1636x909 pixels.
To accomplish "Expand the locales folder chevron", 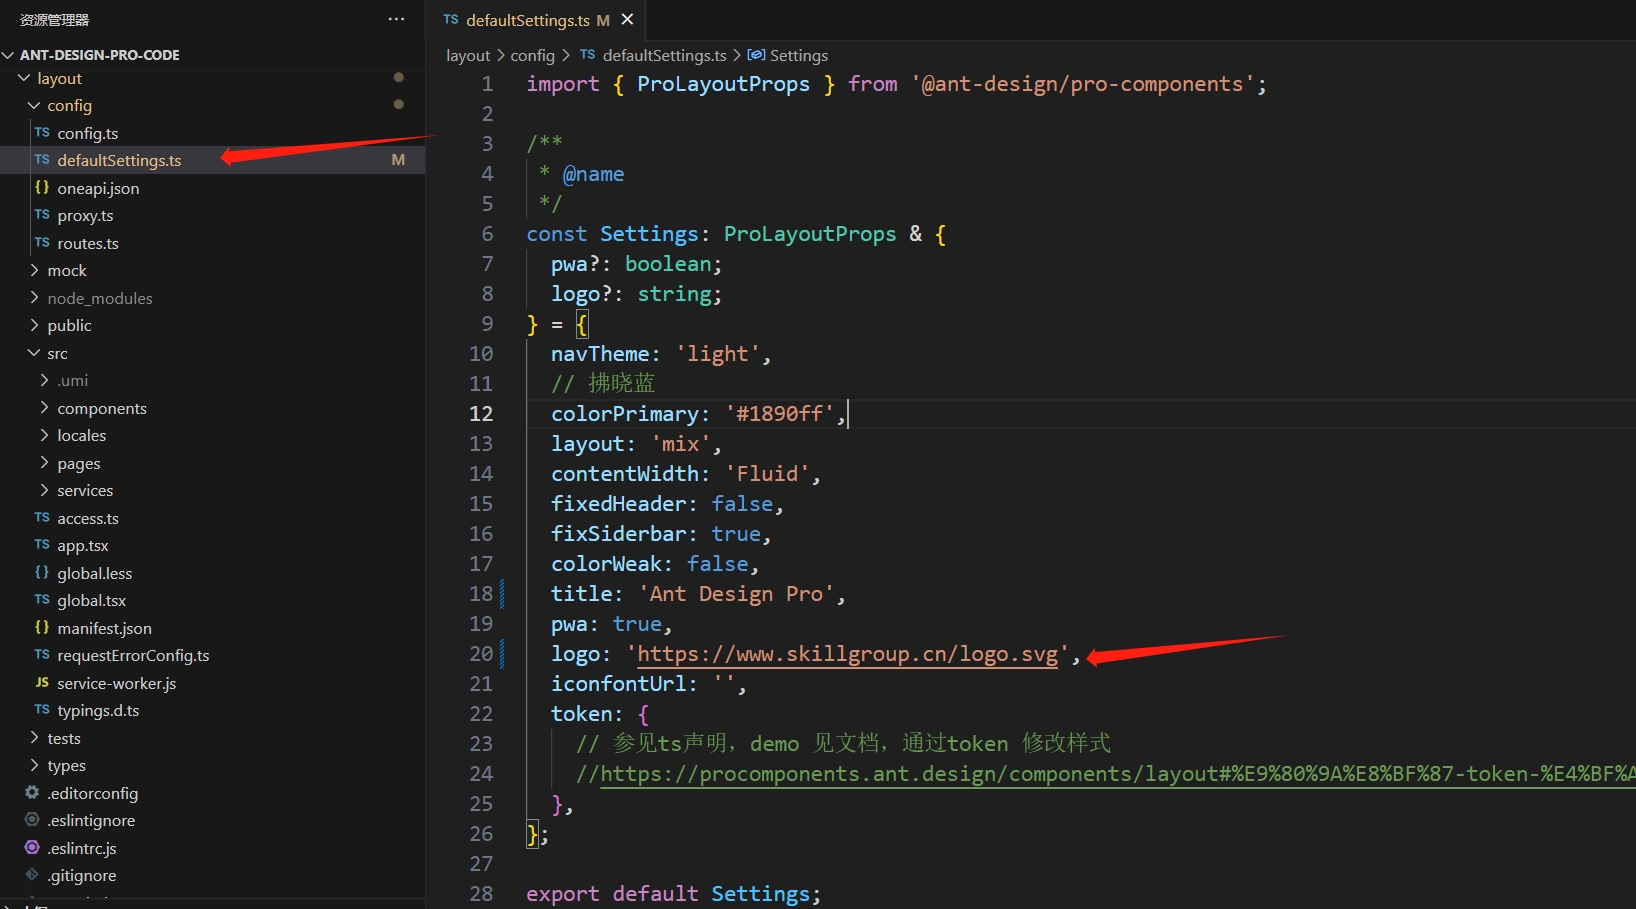I will pyautogui.click(x=44, y=435).
